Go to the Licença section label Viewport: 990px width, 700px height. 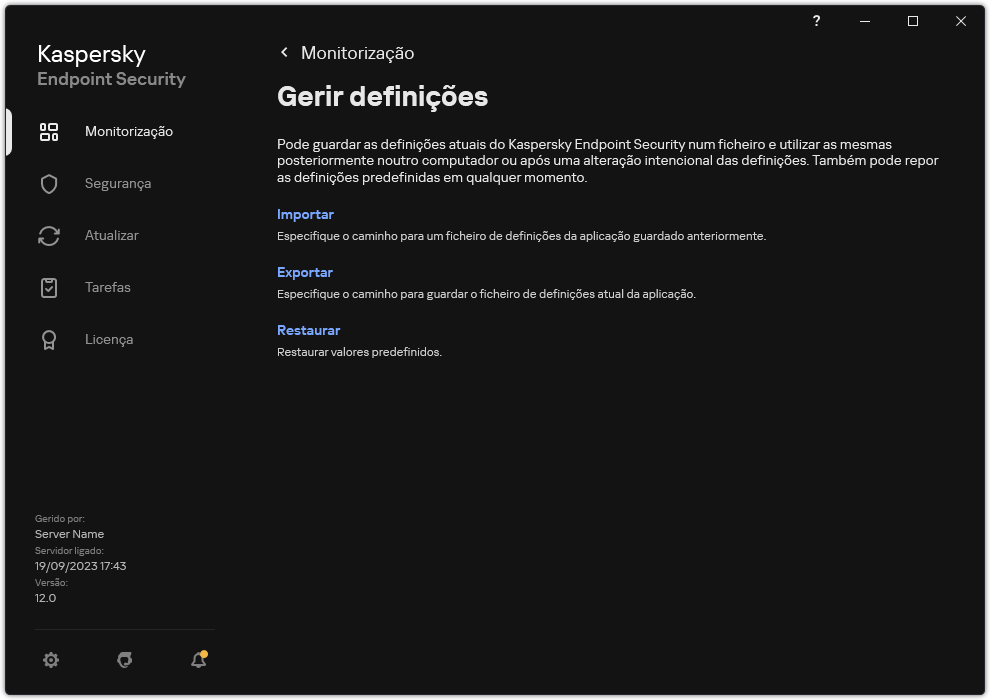point(109,340)
